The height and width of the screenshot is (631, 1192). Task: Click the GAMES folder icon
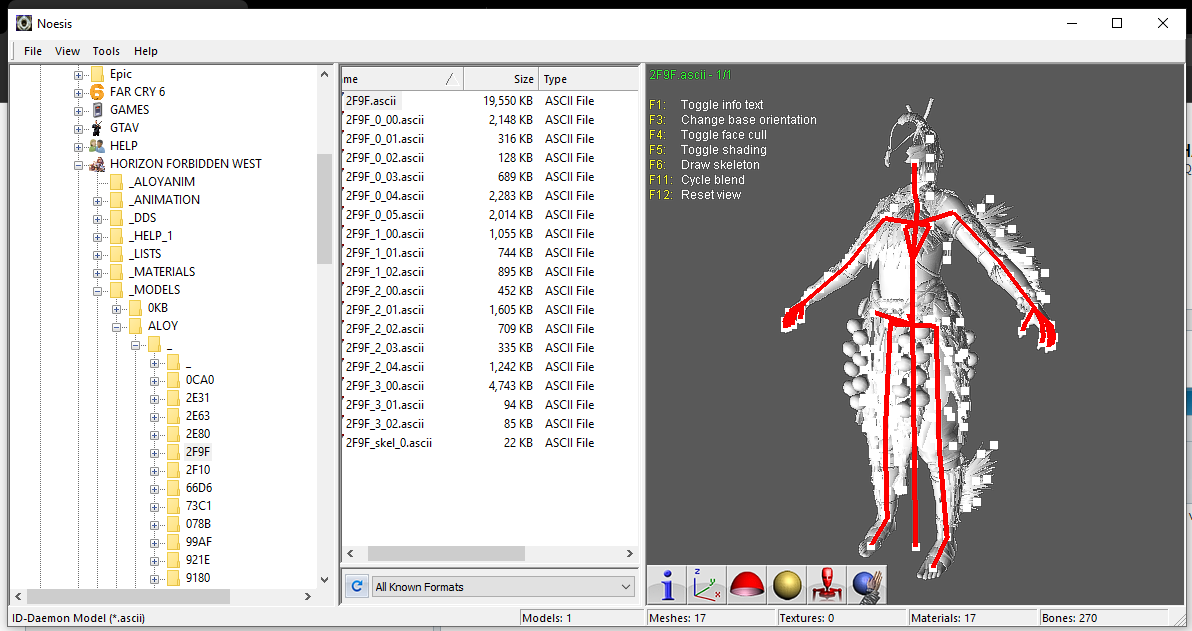97,110
